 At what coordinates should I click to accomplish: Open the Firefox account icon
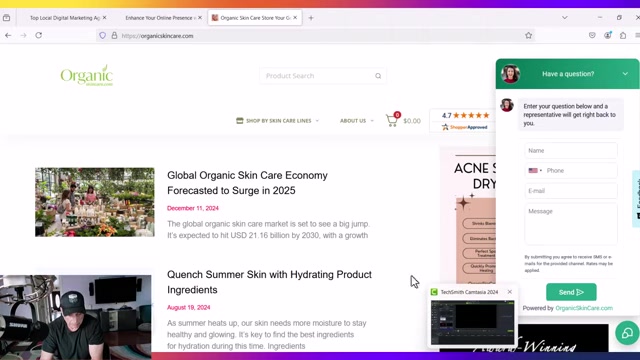(608, 36)
